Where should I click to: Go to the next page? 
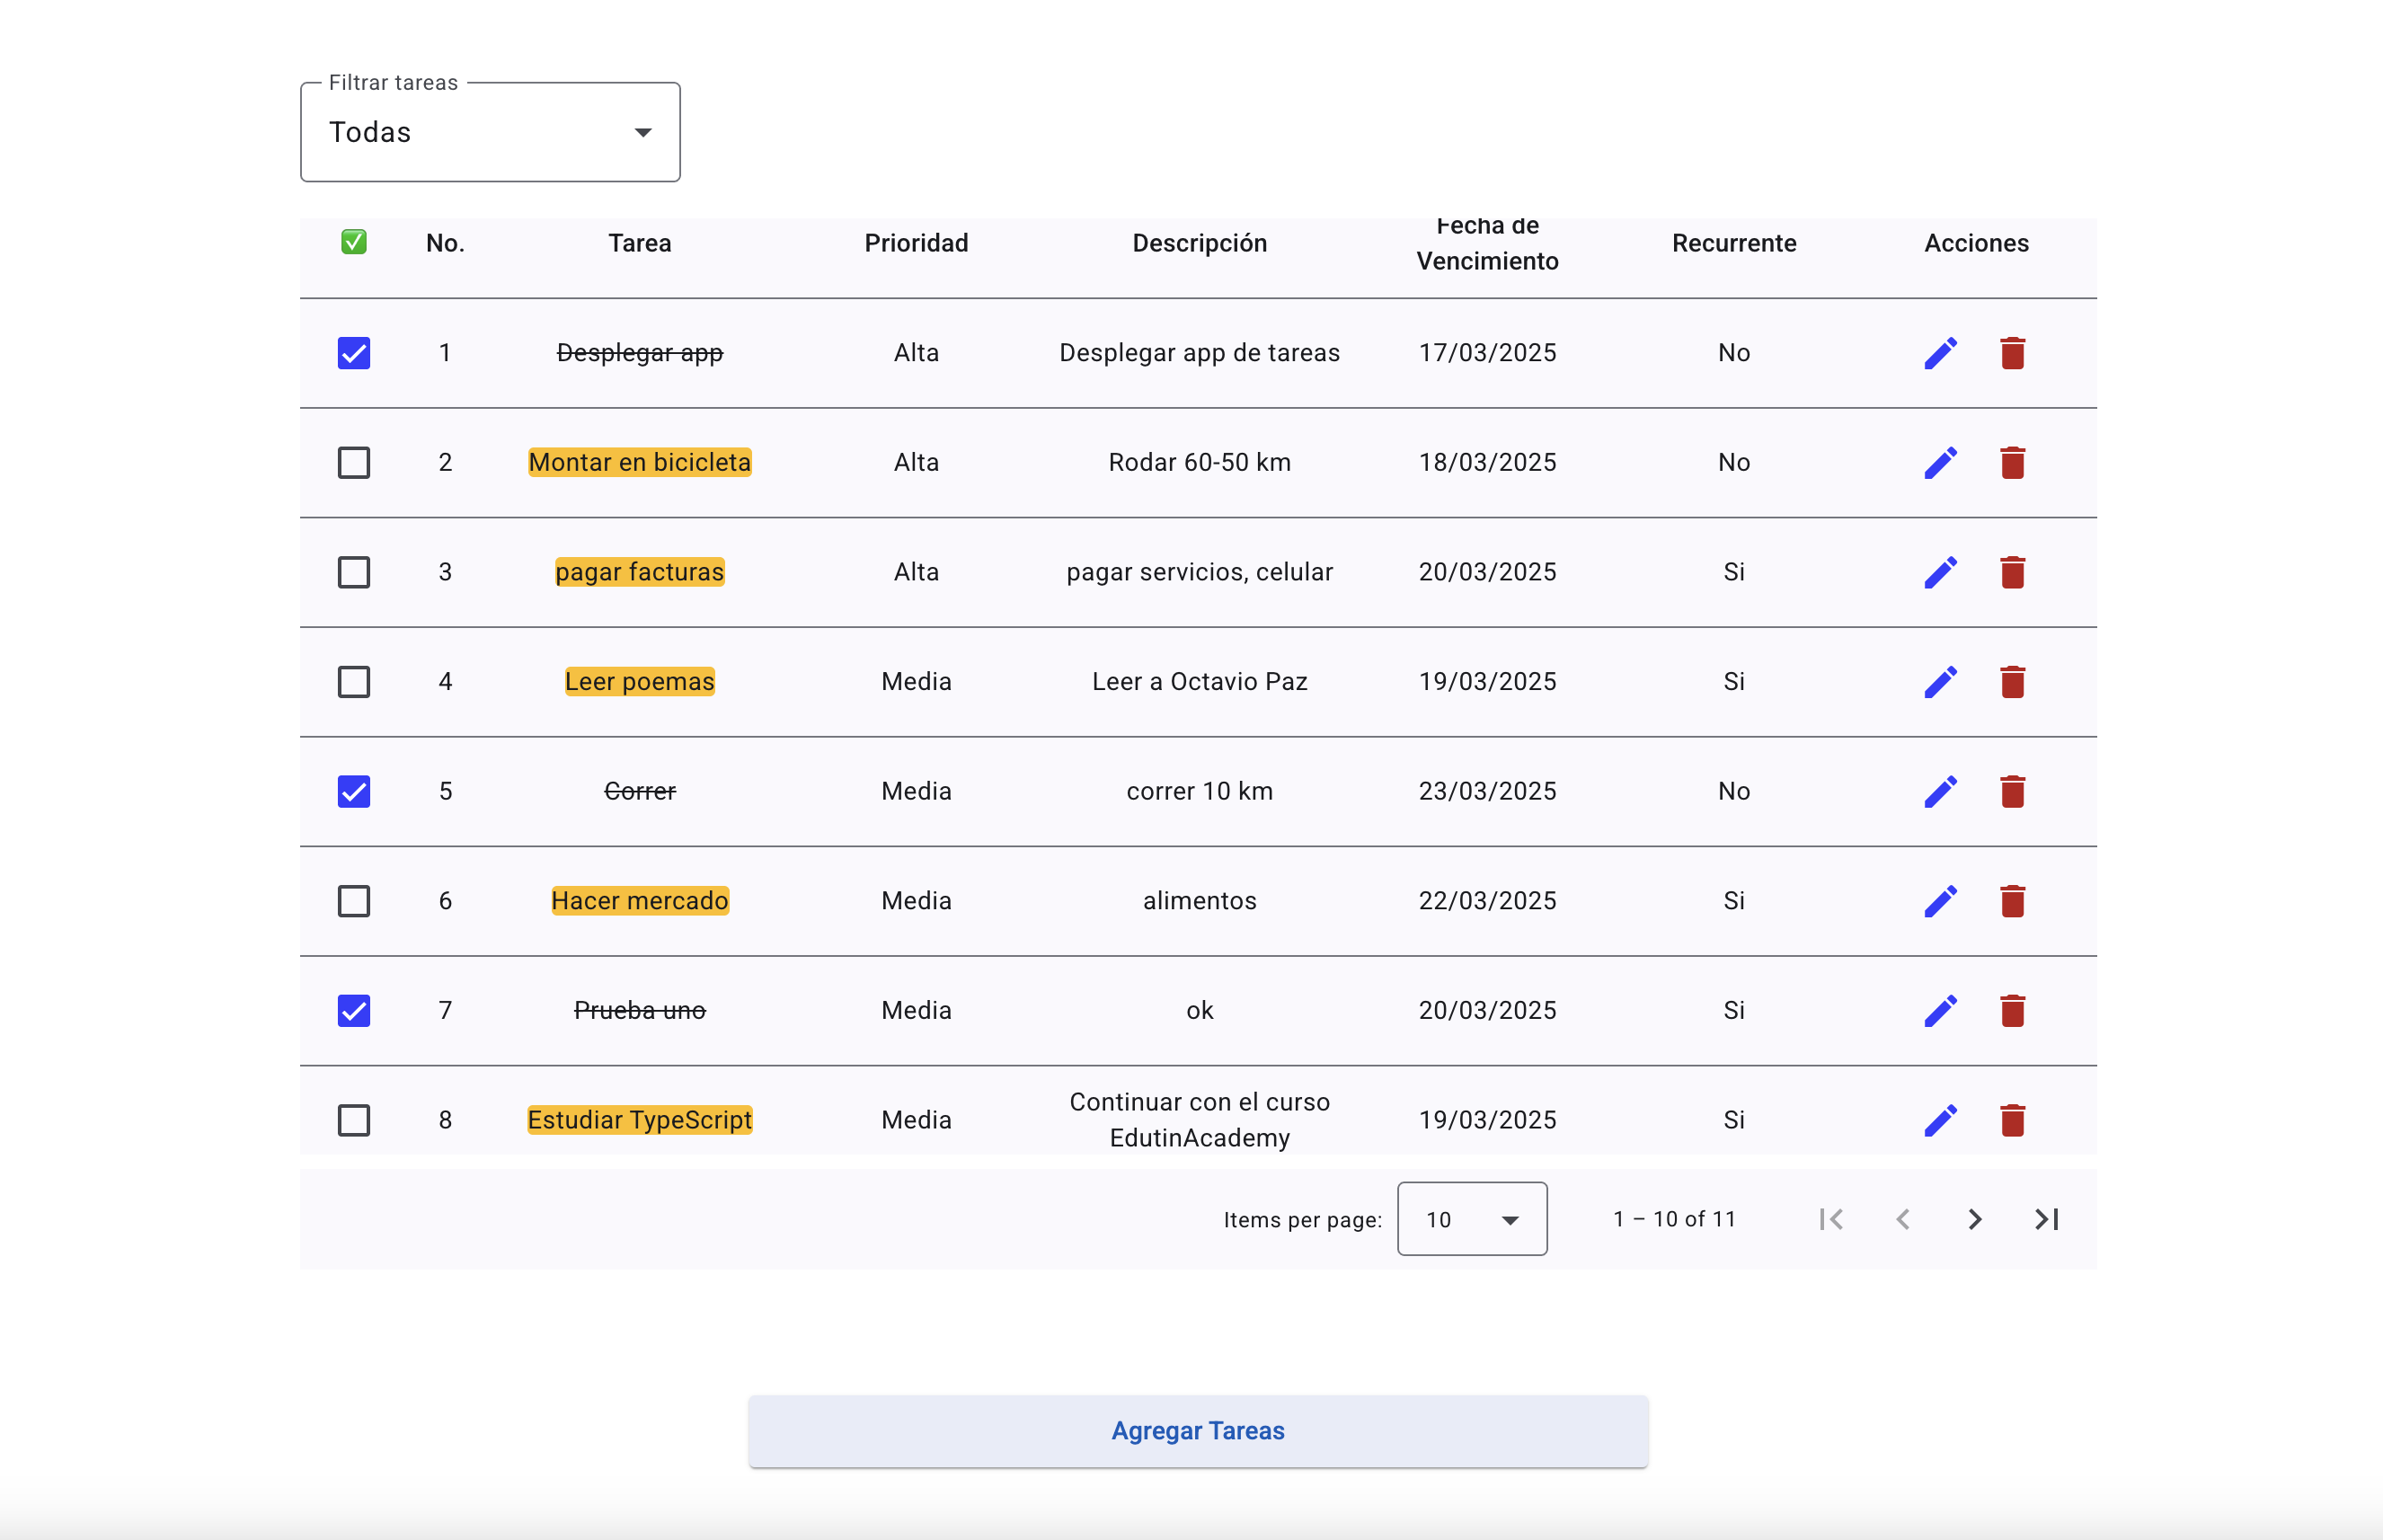tap(1974, 1219)
